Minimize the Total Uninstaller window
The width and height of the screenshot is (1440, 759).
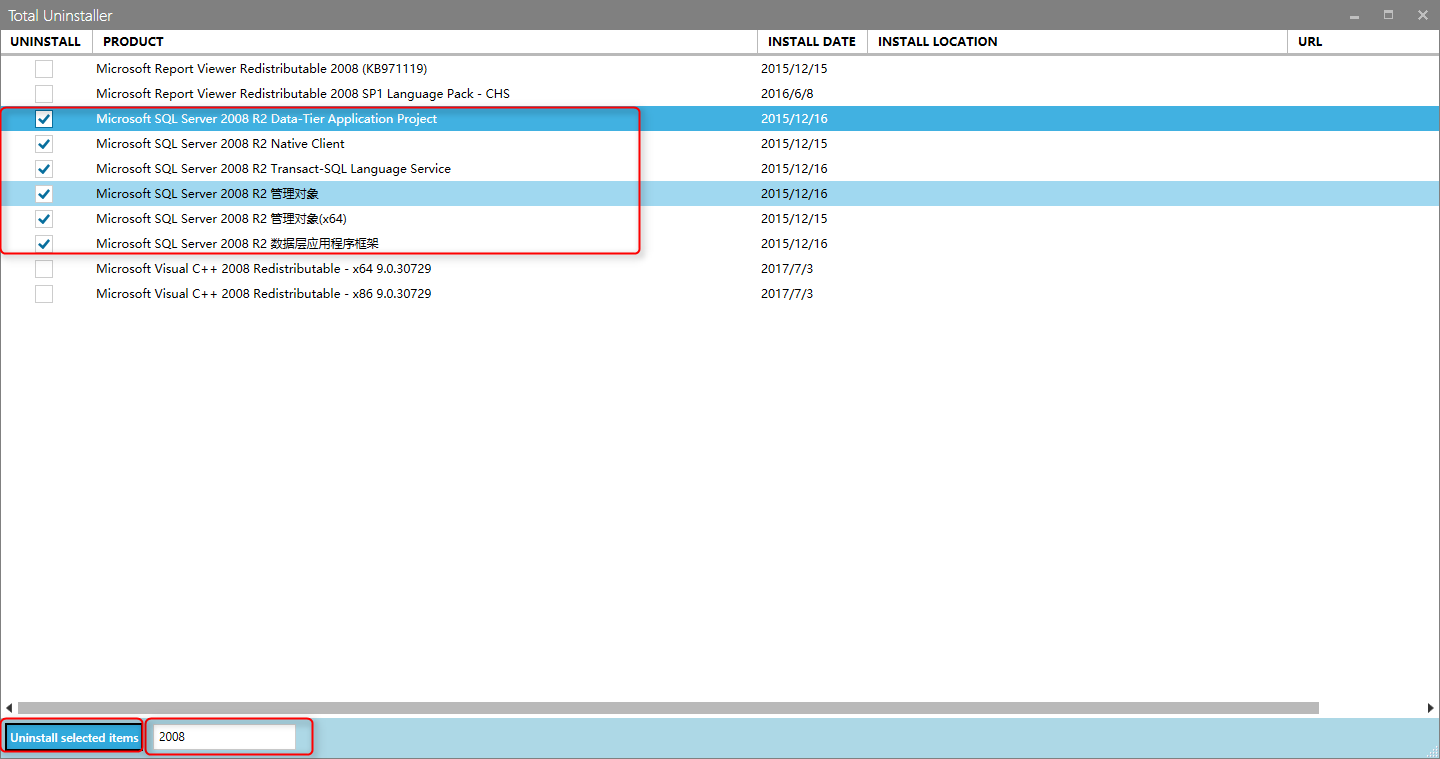coord(1354,15)
